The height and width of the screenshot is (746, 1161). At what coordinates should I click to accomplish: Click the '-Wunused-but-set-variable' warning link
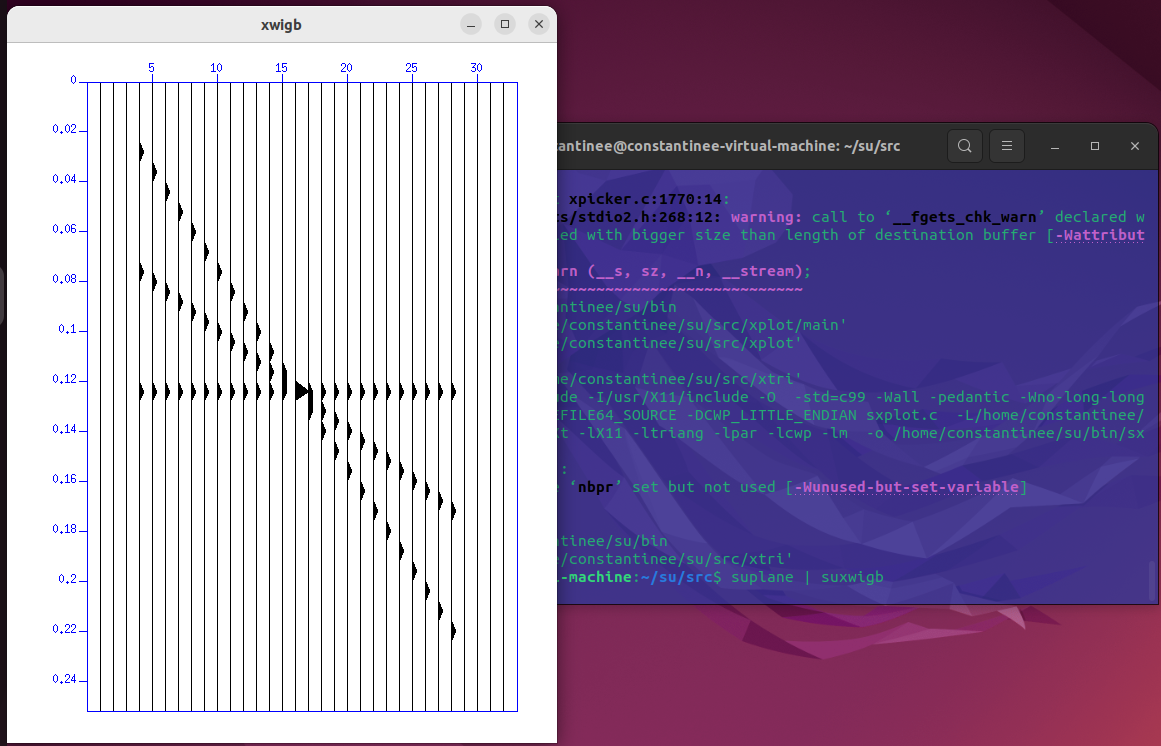click(906, 487)
